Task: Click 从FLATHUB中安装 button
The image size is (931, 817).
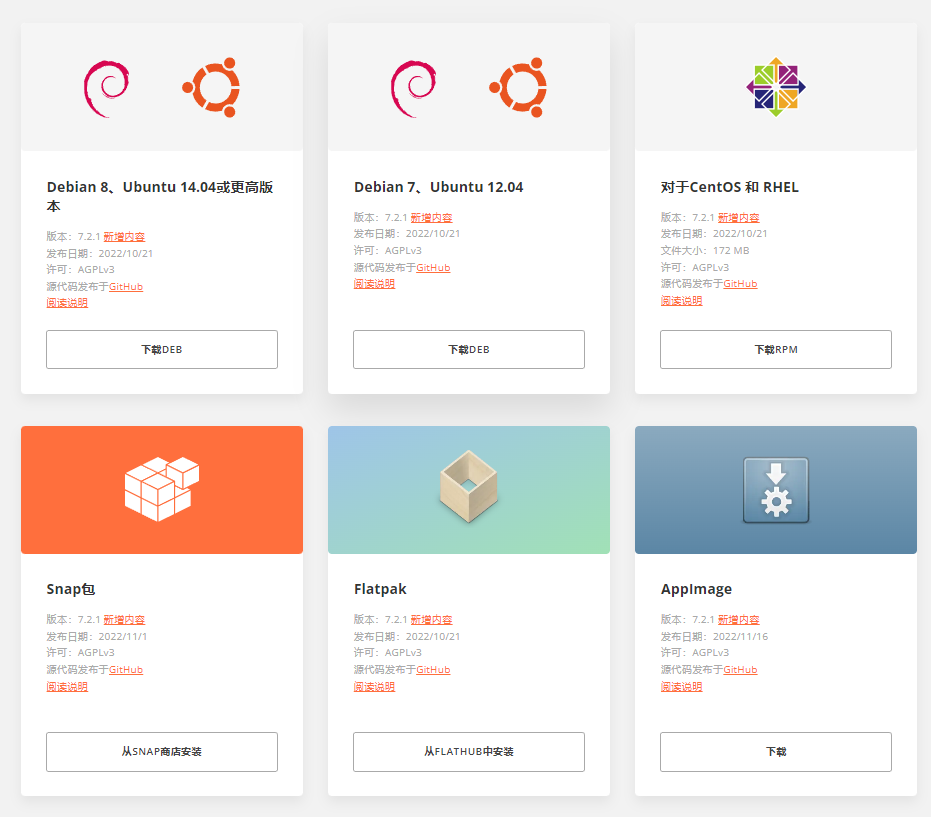Action: tap(469, 752)
